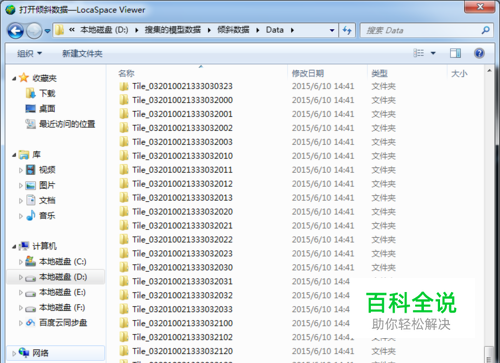Select folder Tile_03201002133303​0323
Screen dimensions: 500x363
tap(182, 86)
